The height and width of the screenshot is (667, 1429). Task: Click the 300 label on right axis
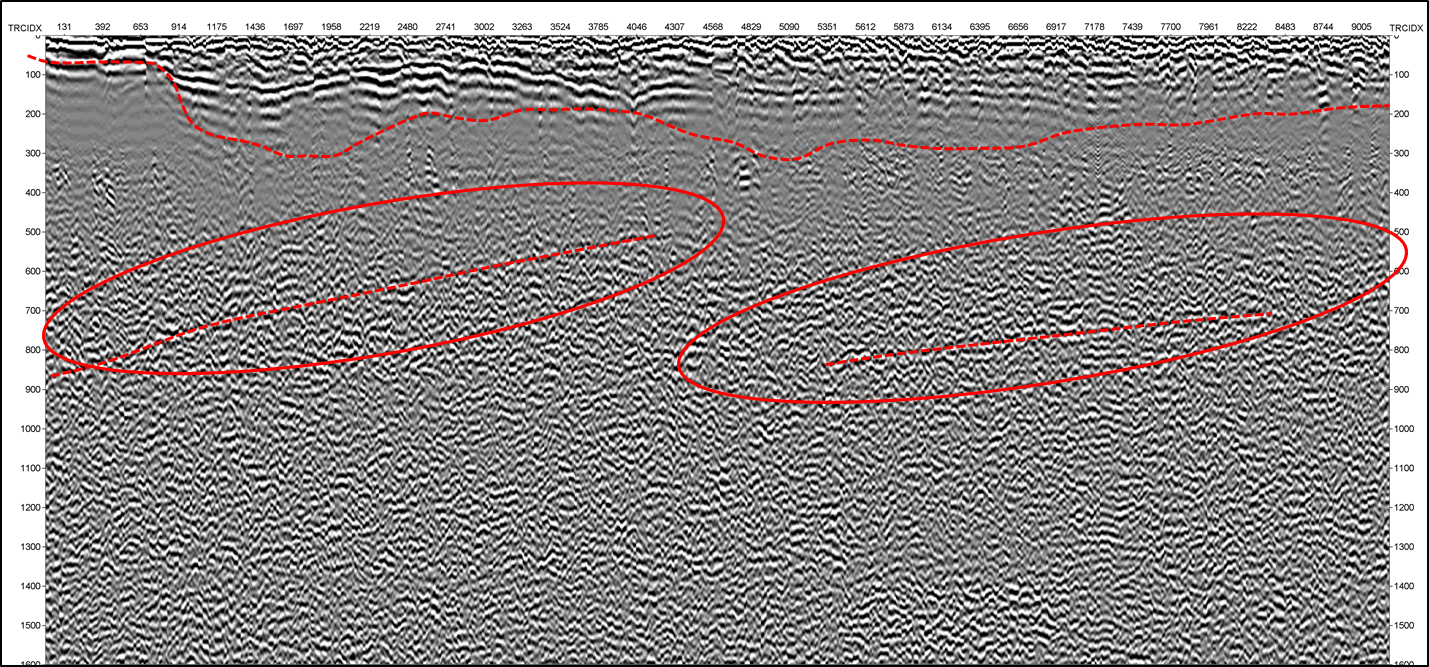(1401, 154)
